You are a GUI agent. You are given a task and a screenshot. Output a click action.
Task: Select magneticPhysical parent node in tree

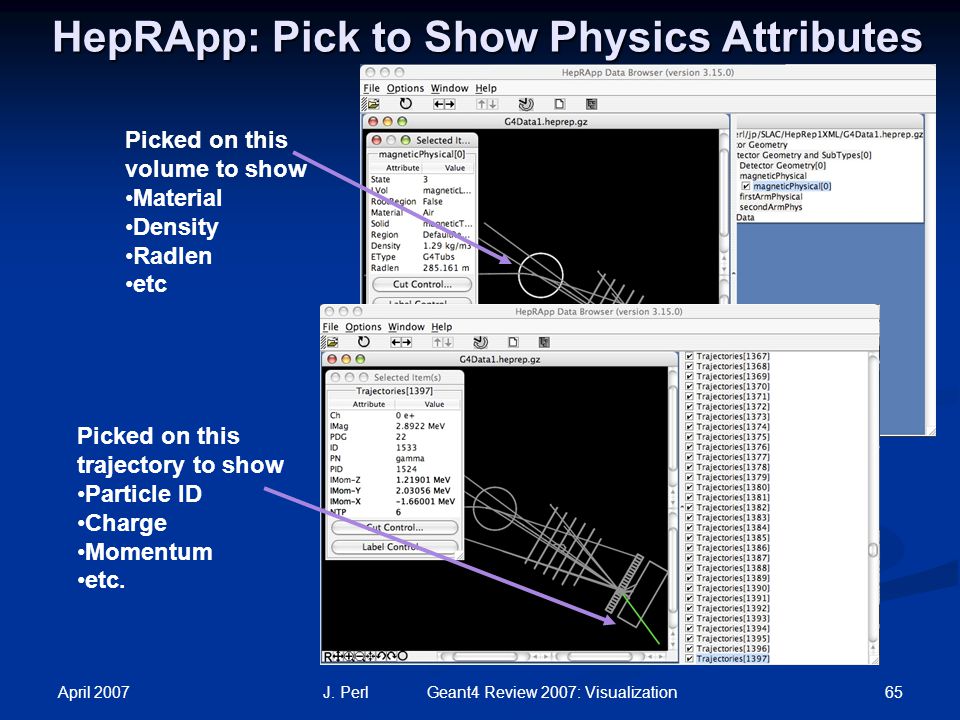pos(773,176)
